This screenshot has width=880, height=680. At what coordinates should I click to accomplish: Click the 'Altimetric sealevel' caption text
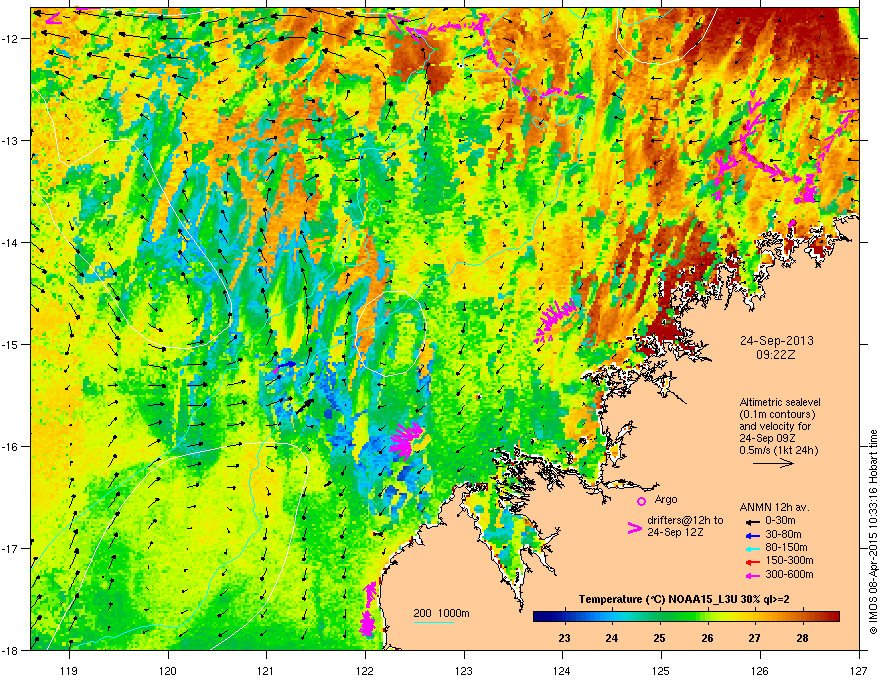(780, 402)
